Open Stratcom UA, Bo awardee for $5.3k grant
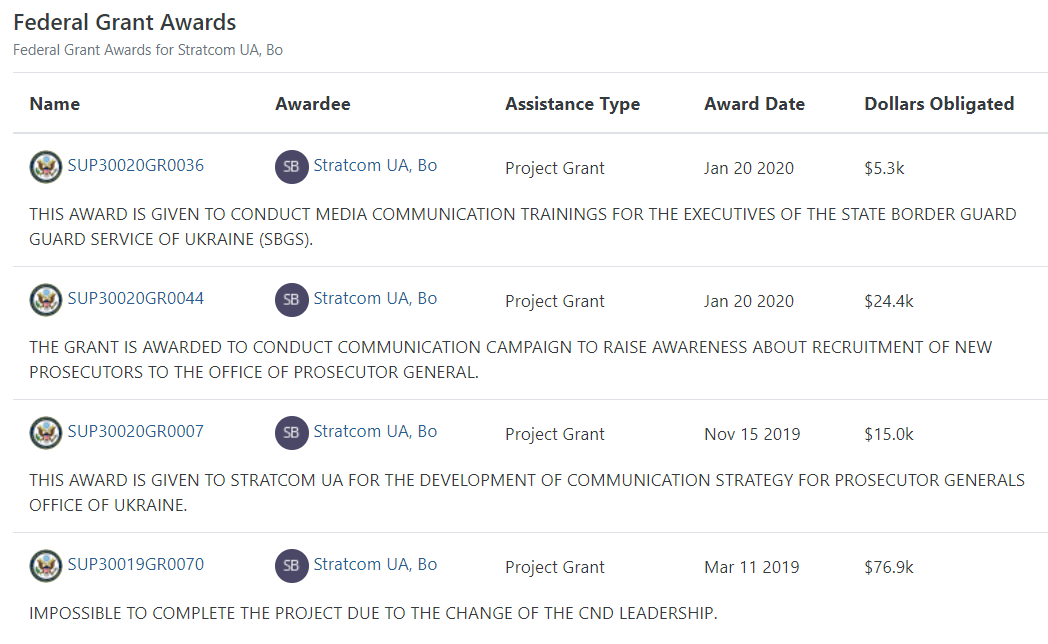This screenshot has height=644, width=1048. pos(375,166)
